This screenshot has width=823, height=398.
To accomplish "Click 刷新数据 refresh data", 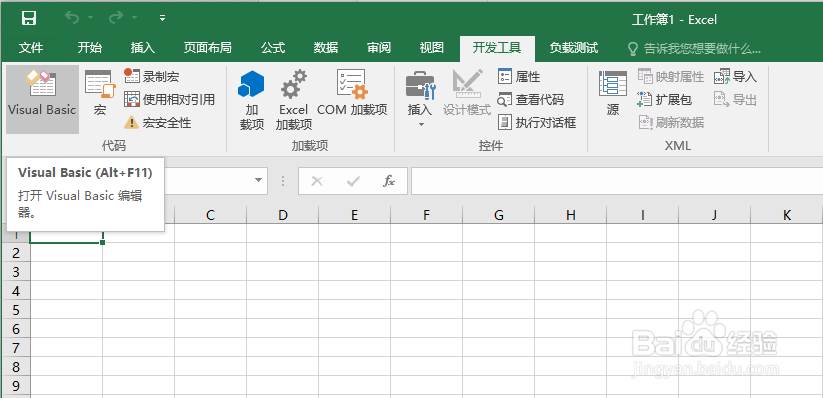I will tap(670, 122).
